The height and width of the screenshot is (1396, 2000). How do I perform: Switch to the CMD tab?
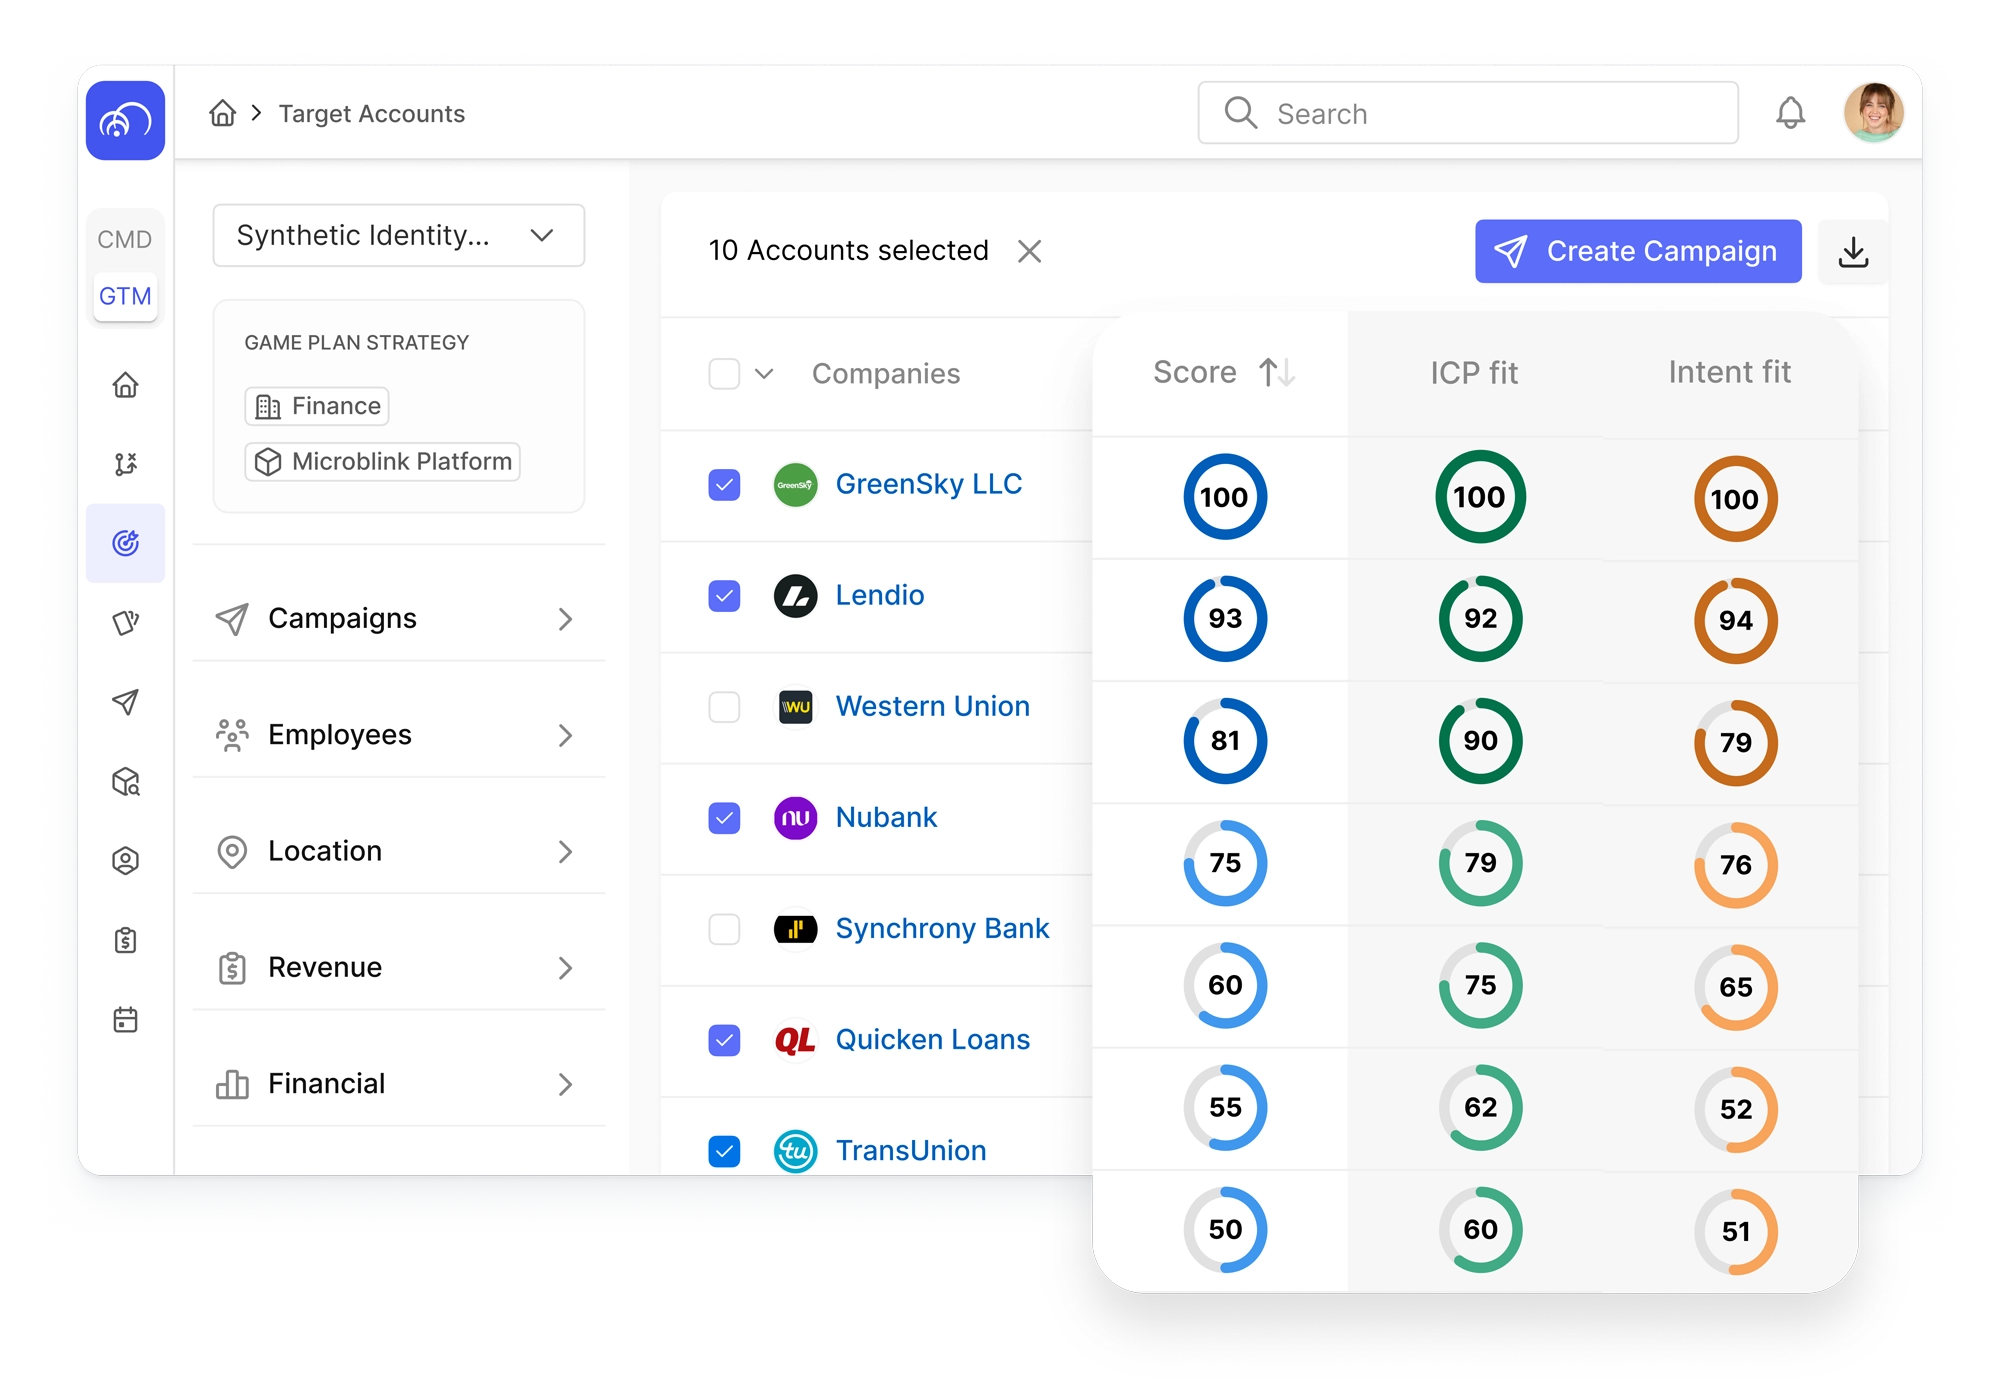[125, 240]
